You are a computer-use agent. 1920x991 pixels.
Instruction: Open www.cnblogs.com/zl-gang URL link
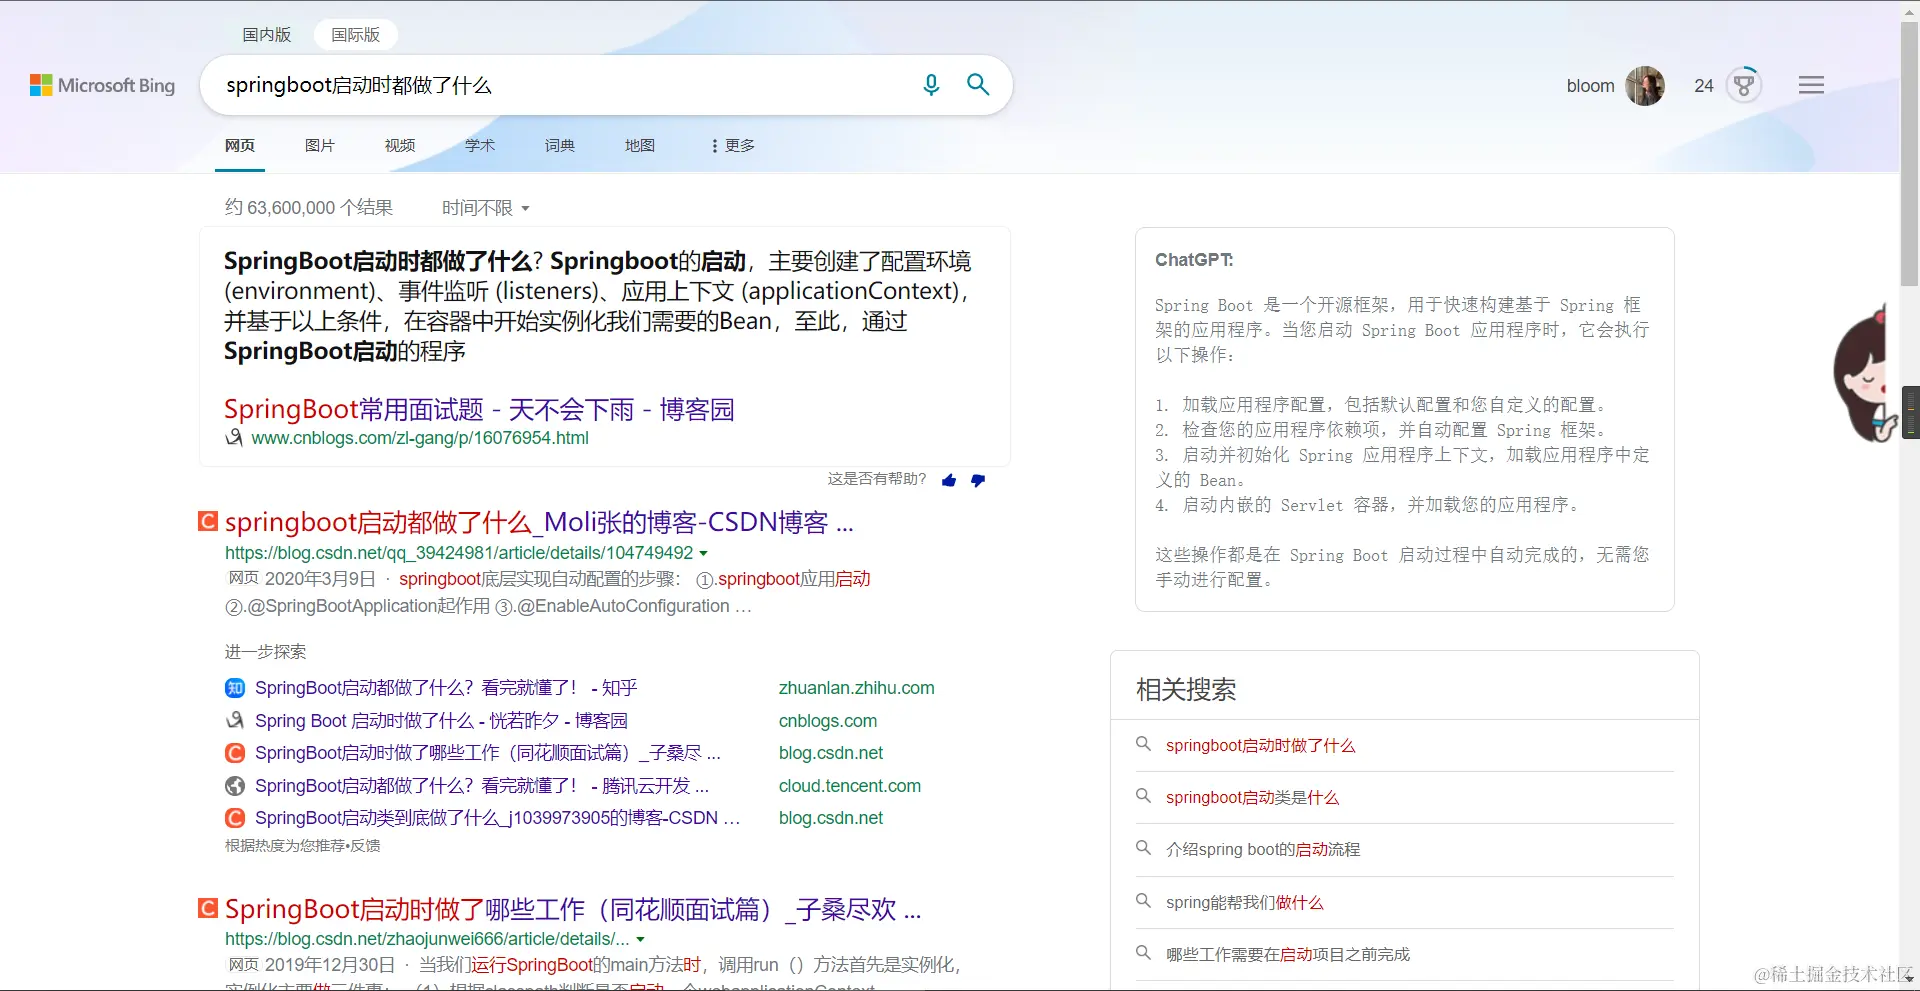(420, 438)
